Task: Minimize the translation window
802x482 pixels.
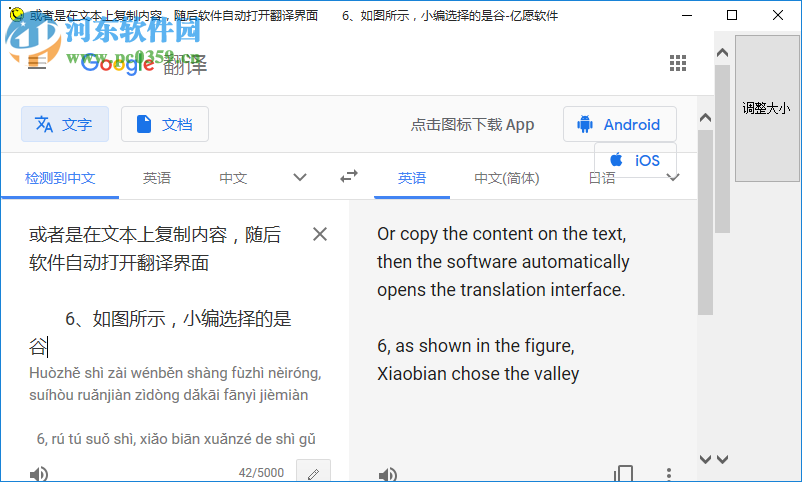Action: (687, 15)
